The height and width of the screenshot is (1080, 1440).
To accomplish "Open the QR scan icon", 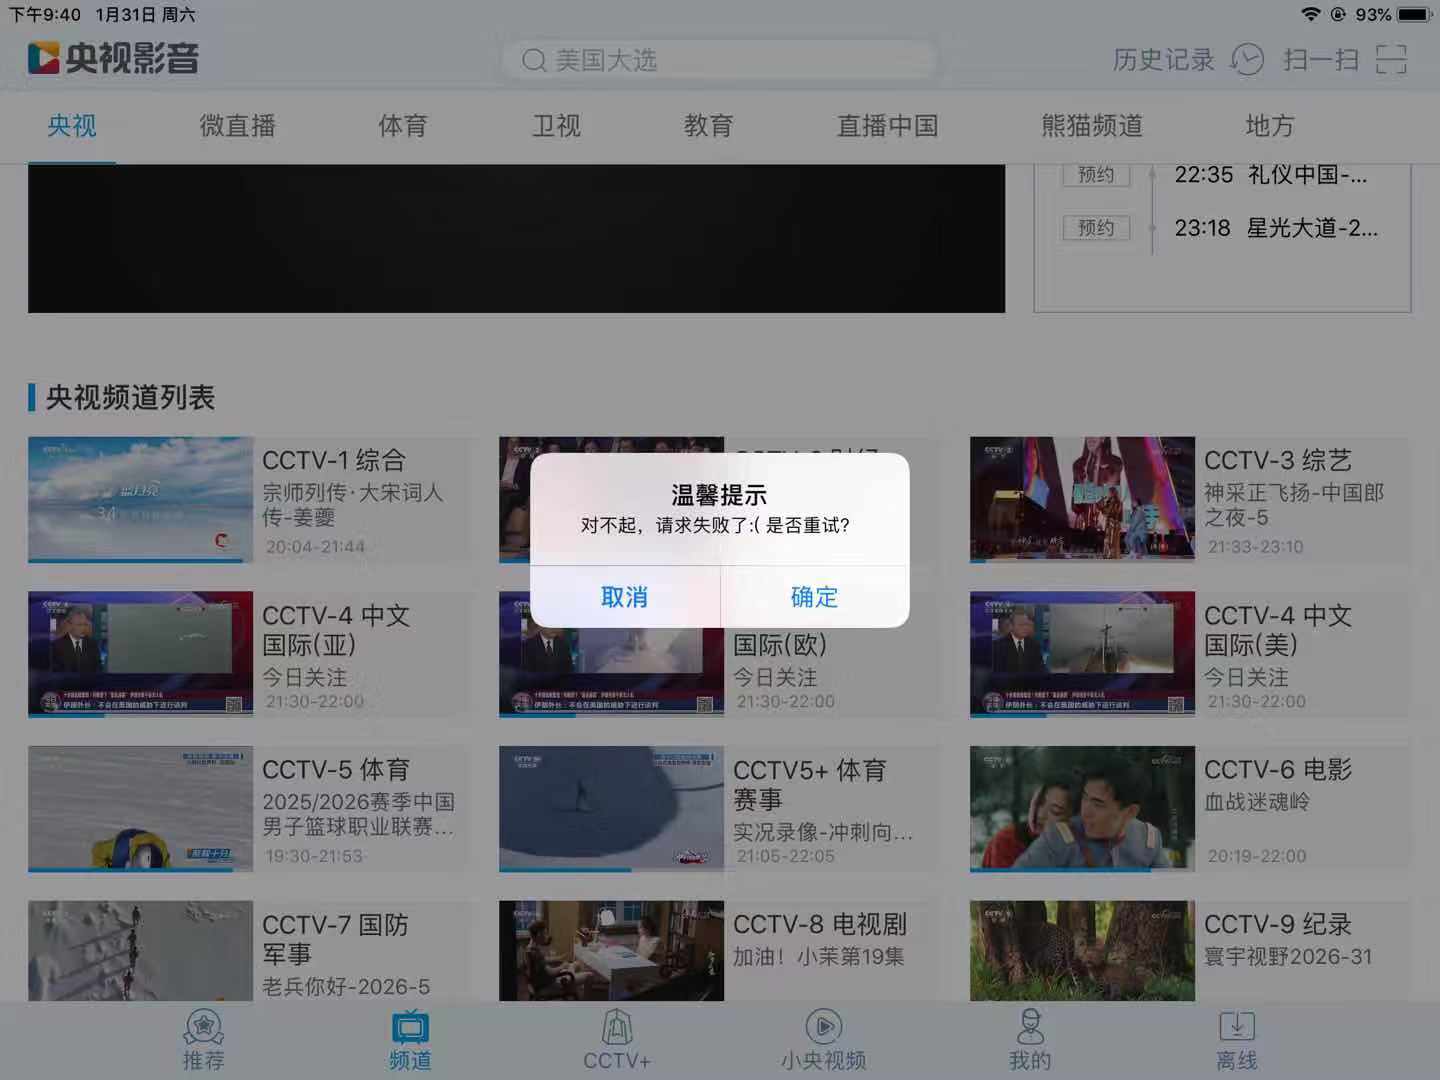I will click(x=1390, y=60).
